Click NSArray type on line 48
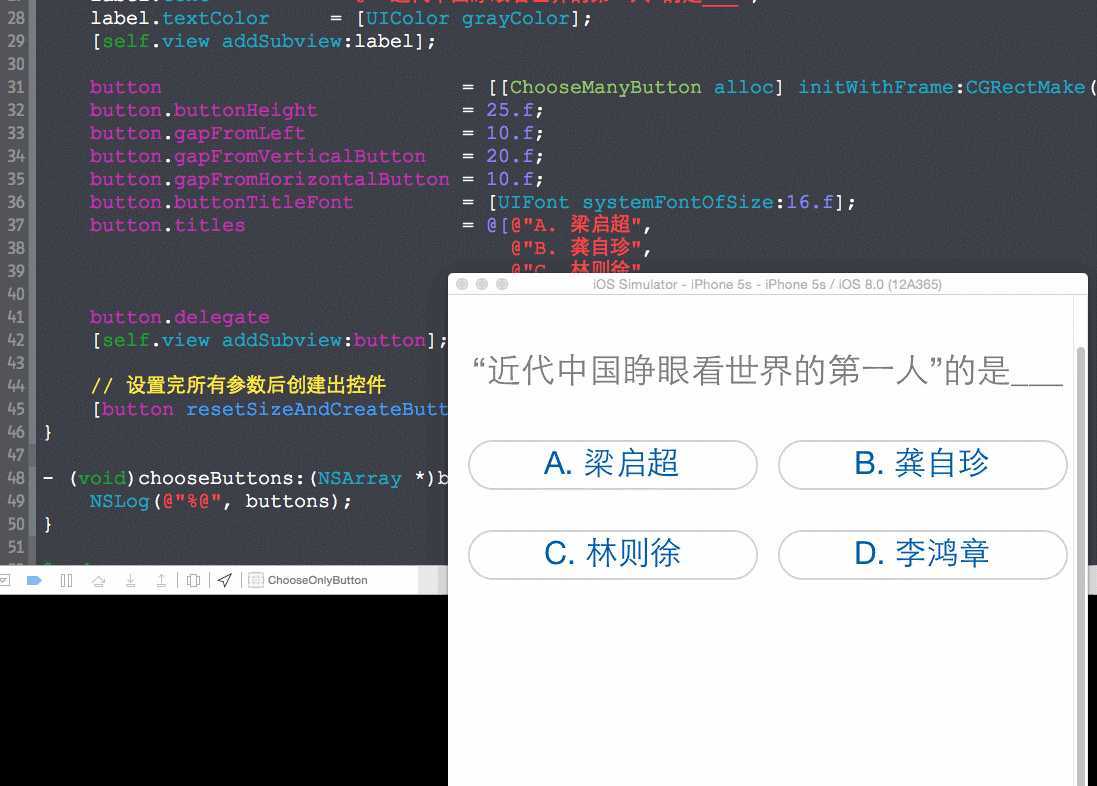The height and width of the screenshot is (786, 1097). (360, 478)
